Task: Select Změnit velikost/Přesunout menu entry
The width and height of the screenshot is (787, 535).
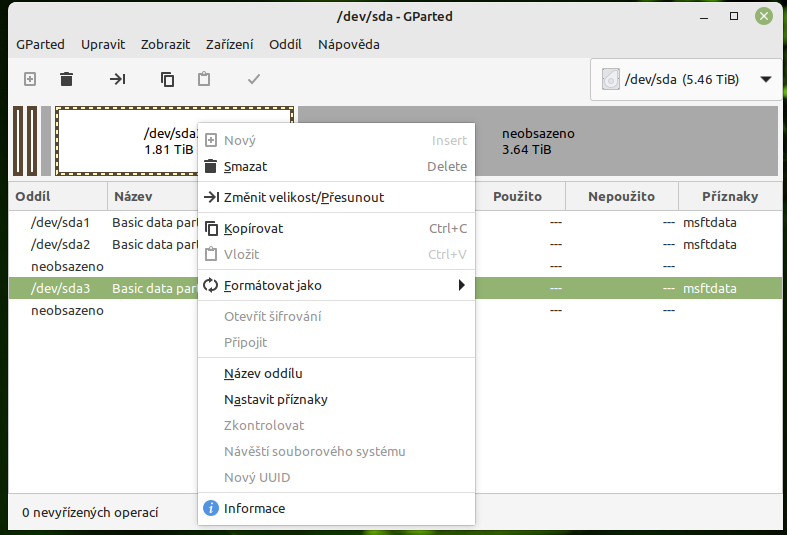Action: pyautogui.click(x=304, y=197)
